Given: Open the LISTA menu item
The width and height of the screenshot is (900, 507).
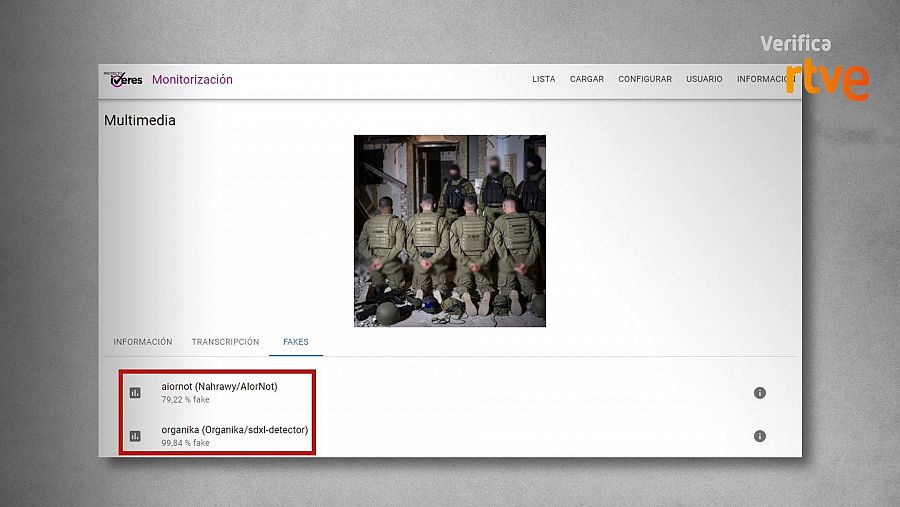Looking at the screenshot, I should [x=543, y=80].
